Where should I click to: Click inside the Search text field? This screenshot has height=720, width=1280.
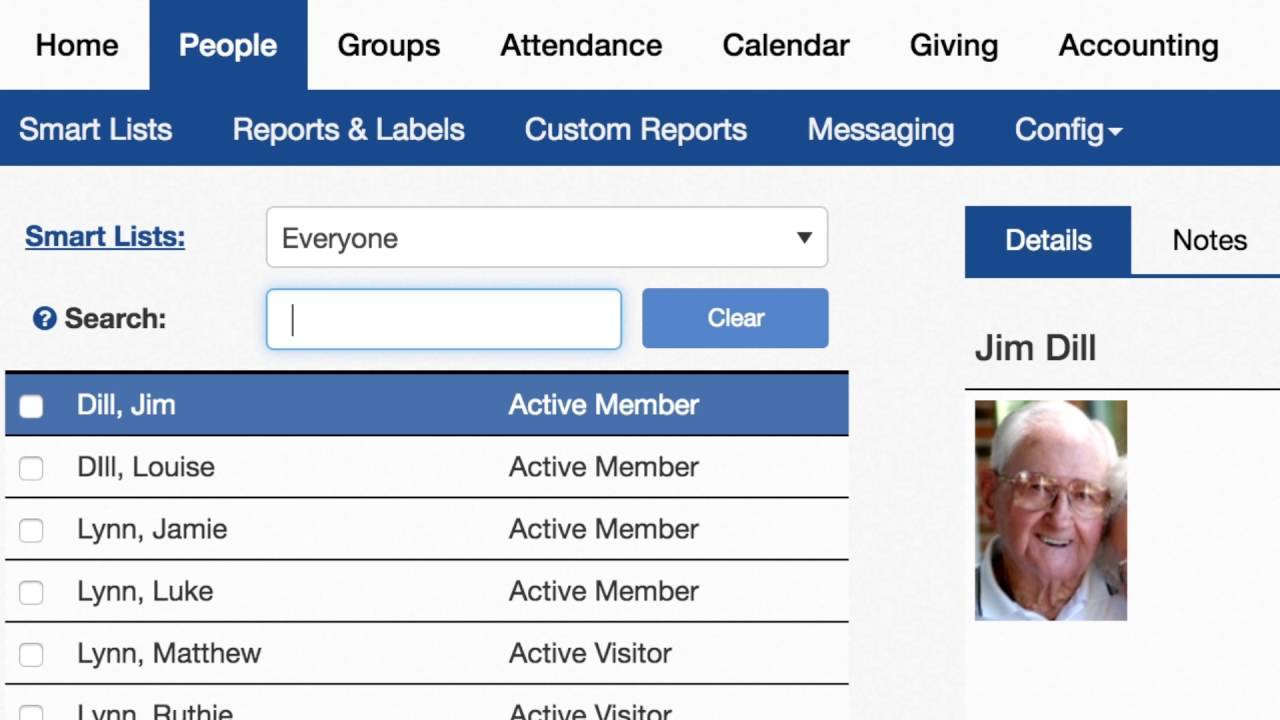[443, 319]
